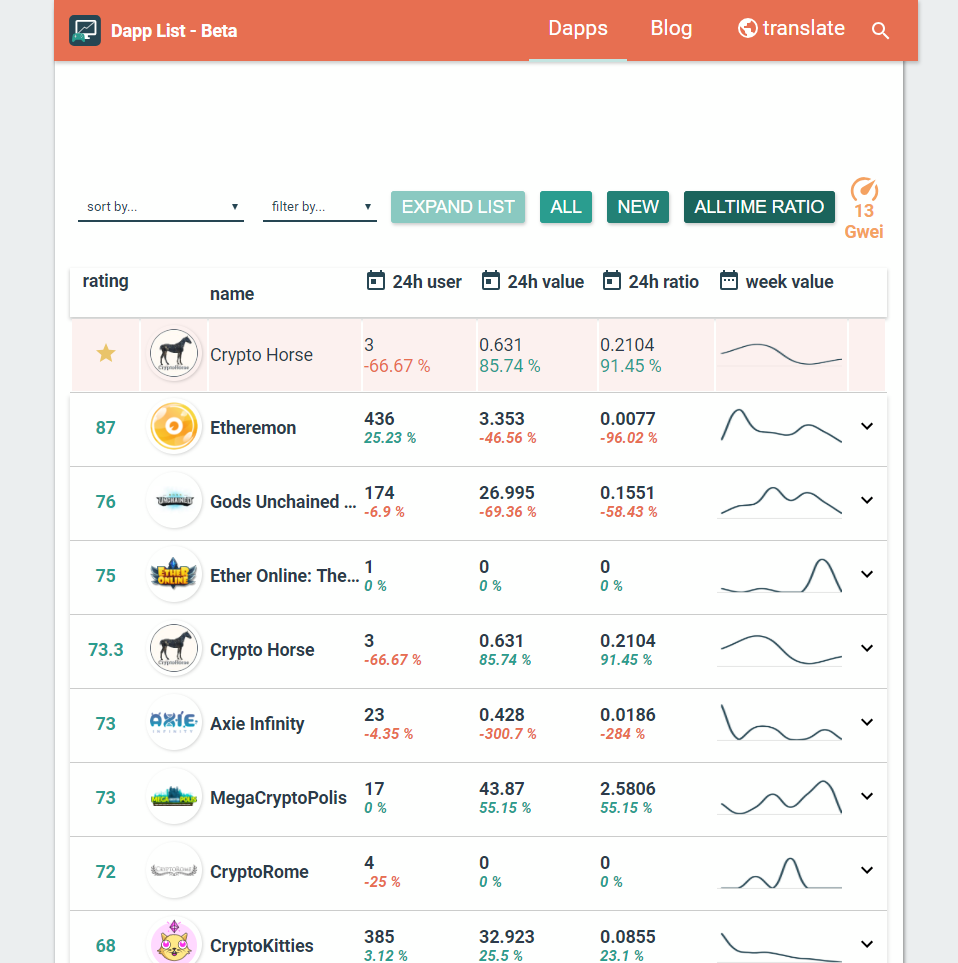Image resolution: width=958 pixels, height=963 pixels.
Task: Open the Ether Online logo icon
Action: 174,574
